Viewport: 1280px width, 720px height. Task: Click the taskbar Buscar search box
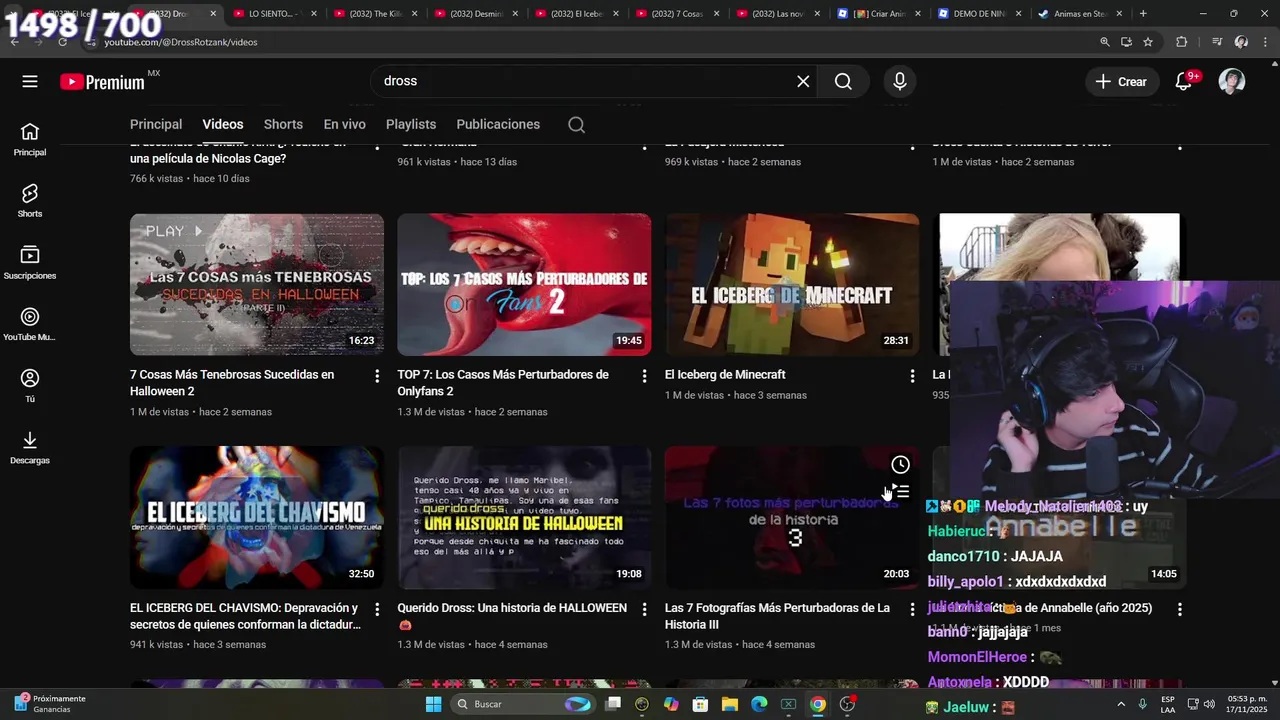(524, 704)
